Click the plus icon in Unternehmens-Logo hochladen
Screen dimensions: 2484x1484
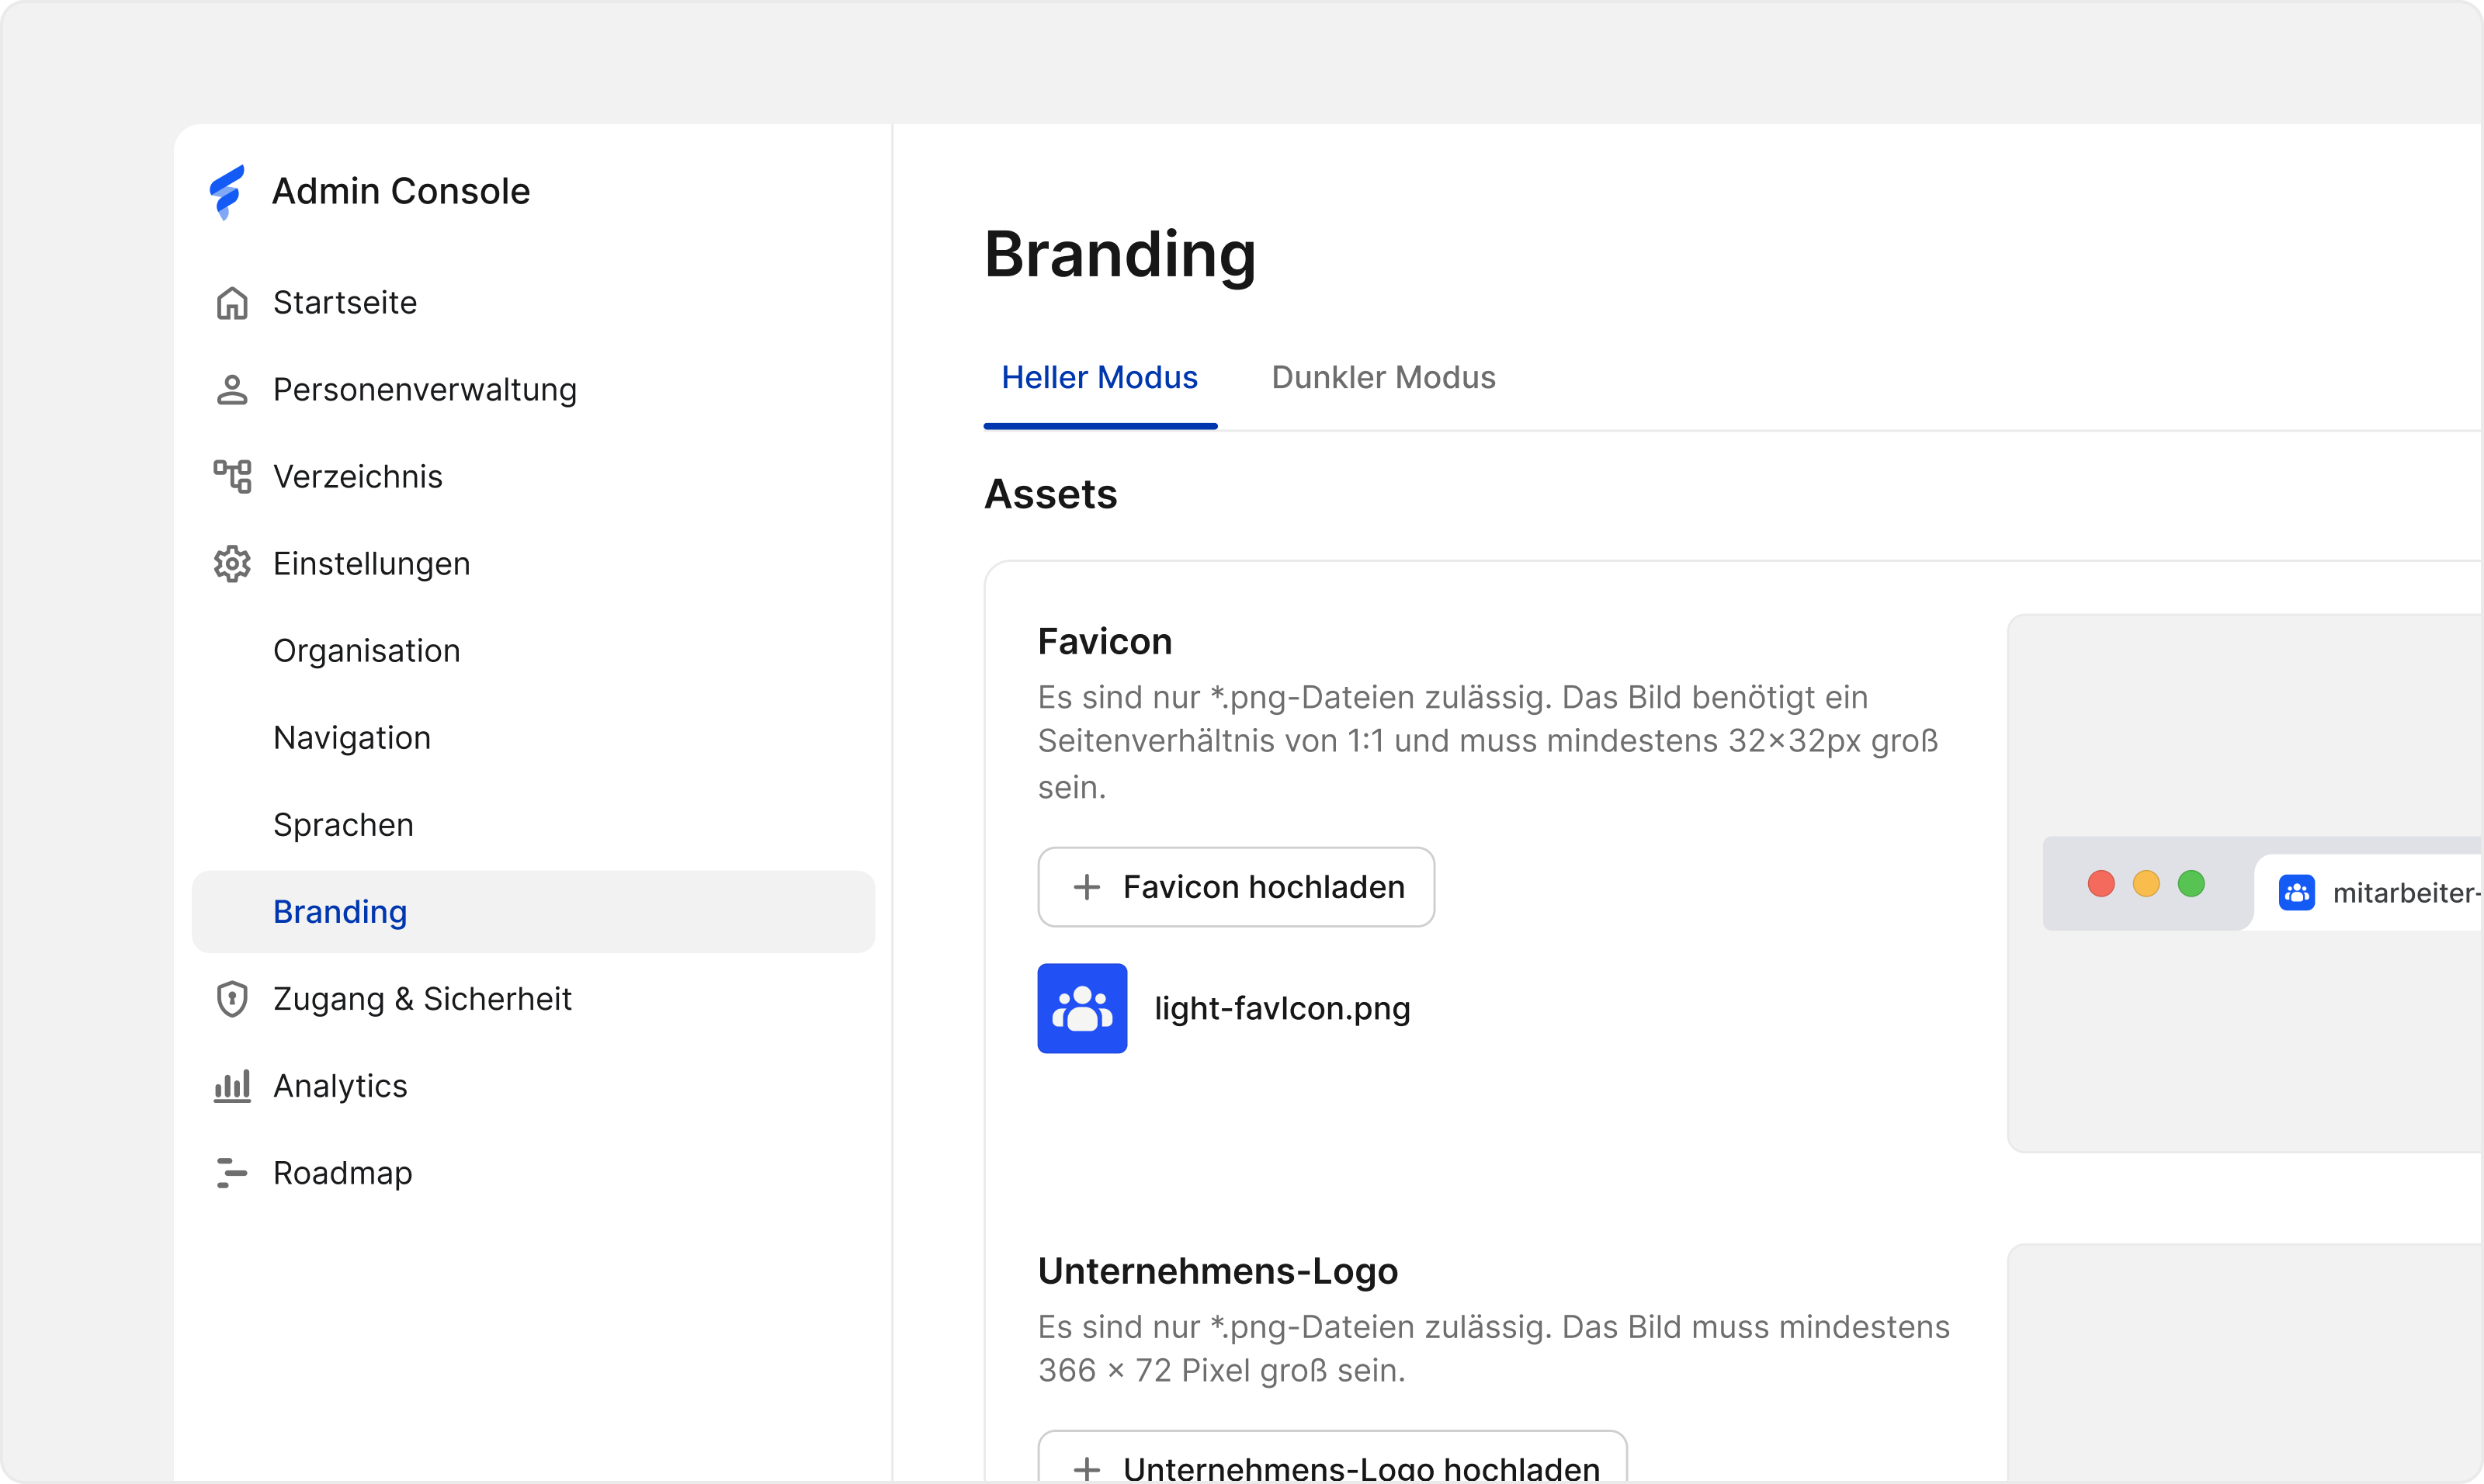coord(1087,1470)
